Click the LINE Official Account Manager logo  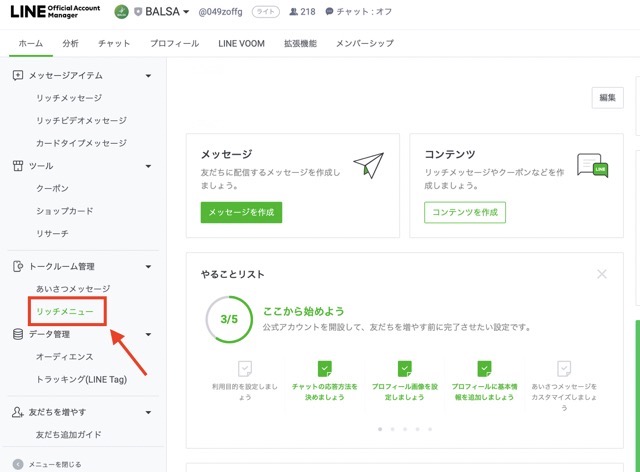pyautogui.click(x=55, y=11)
